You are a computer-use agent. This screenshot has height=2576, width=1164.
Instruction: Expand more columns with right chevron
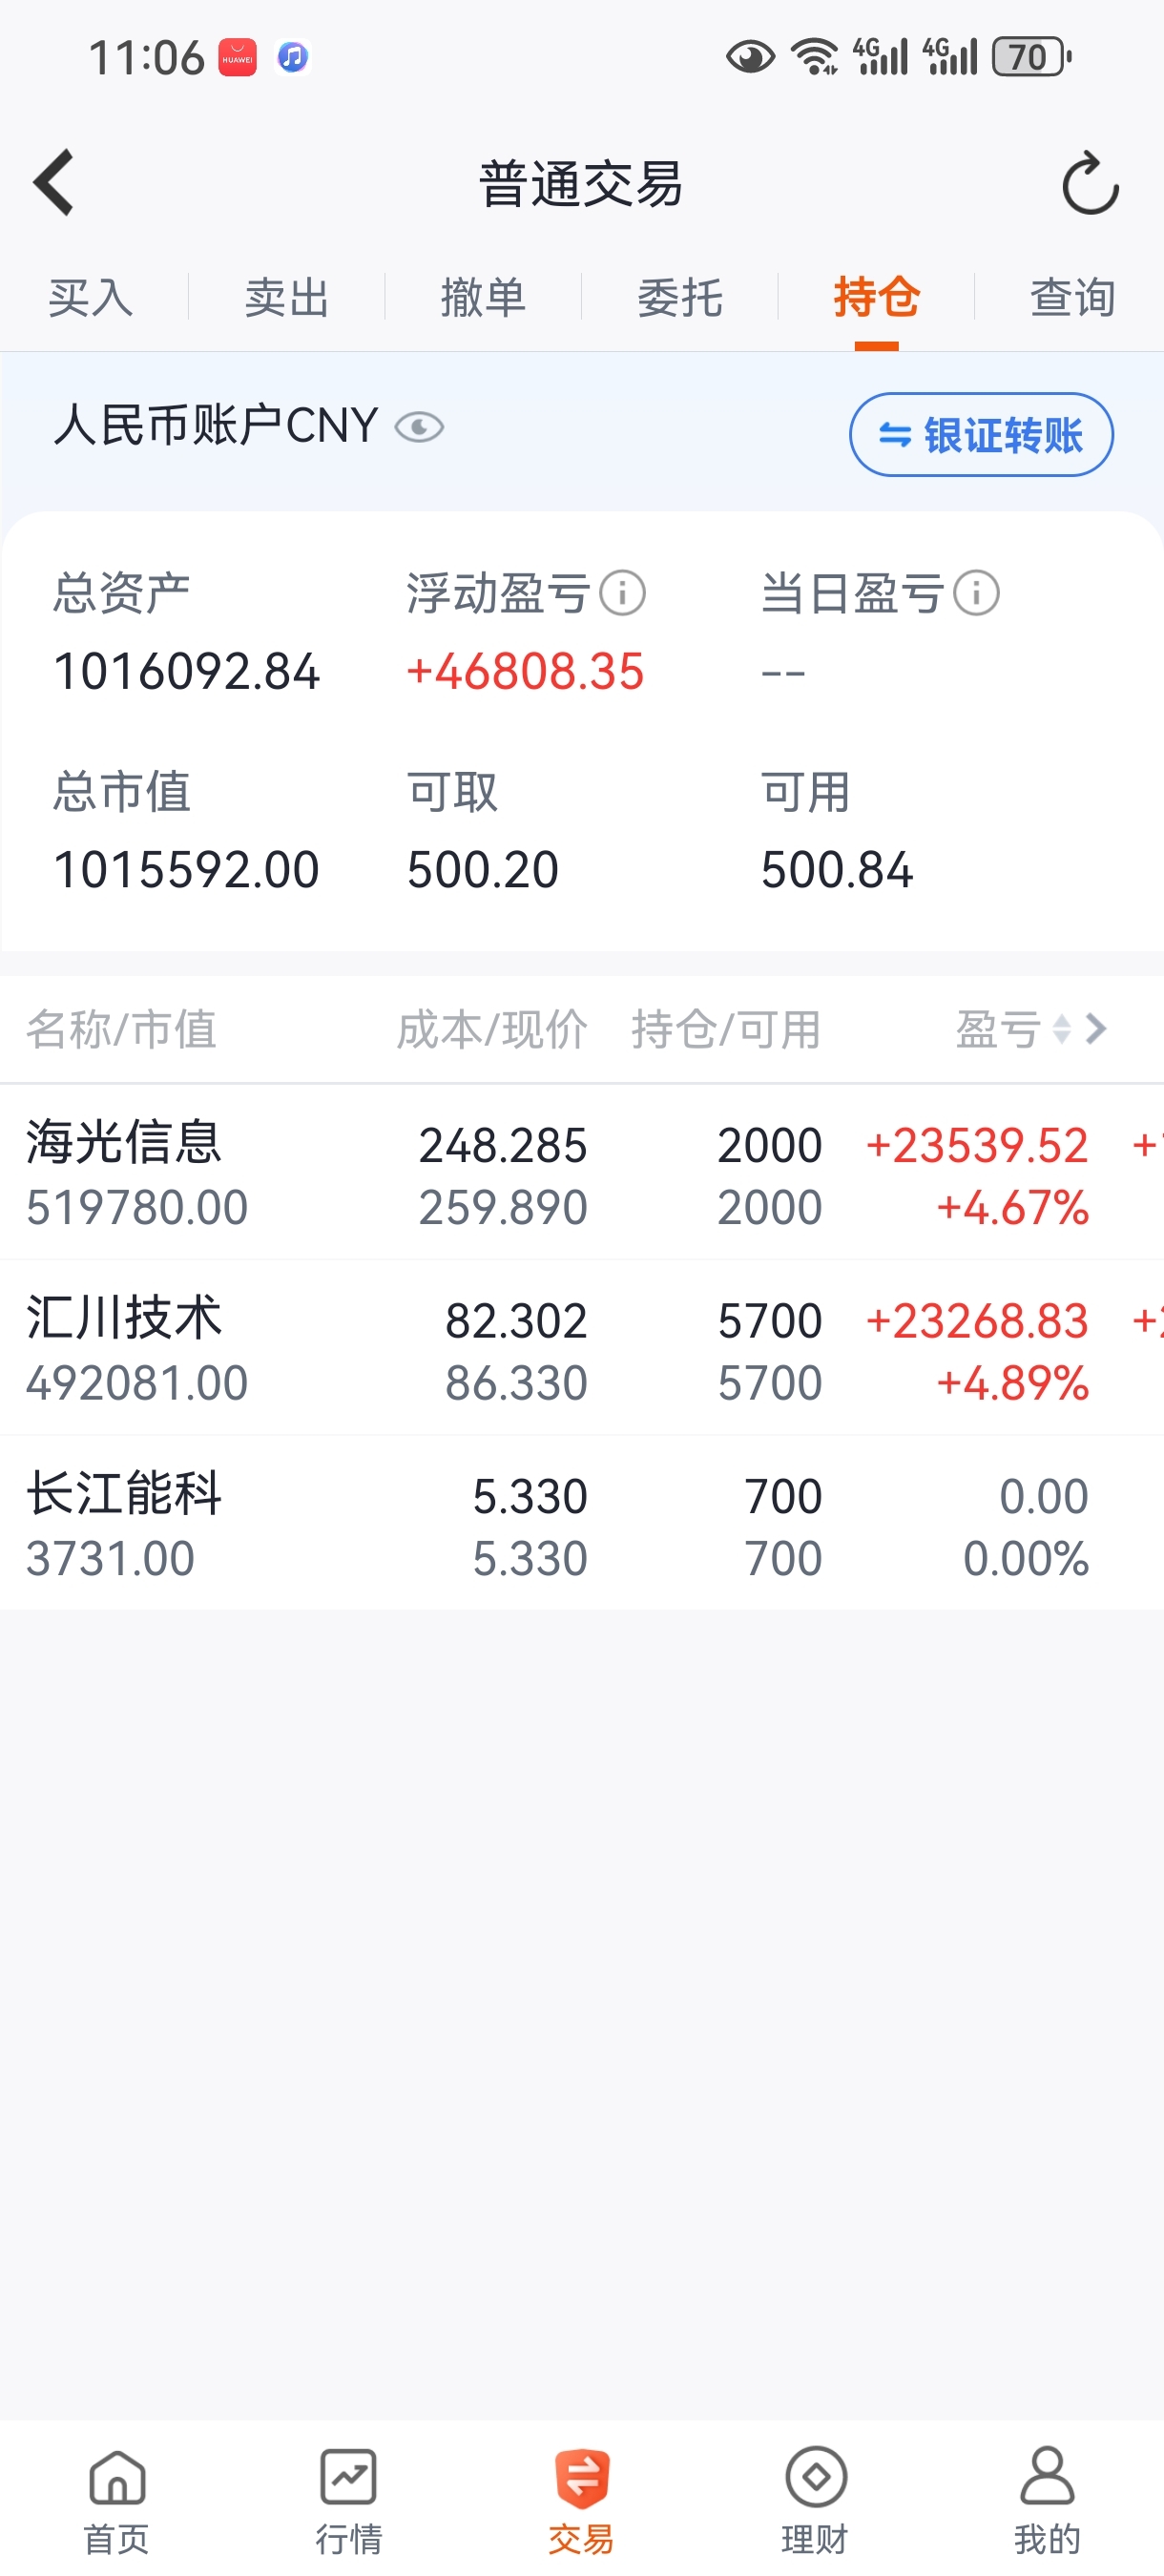pyautogui.click(x=1097, y=1029)
